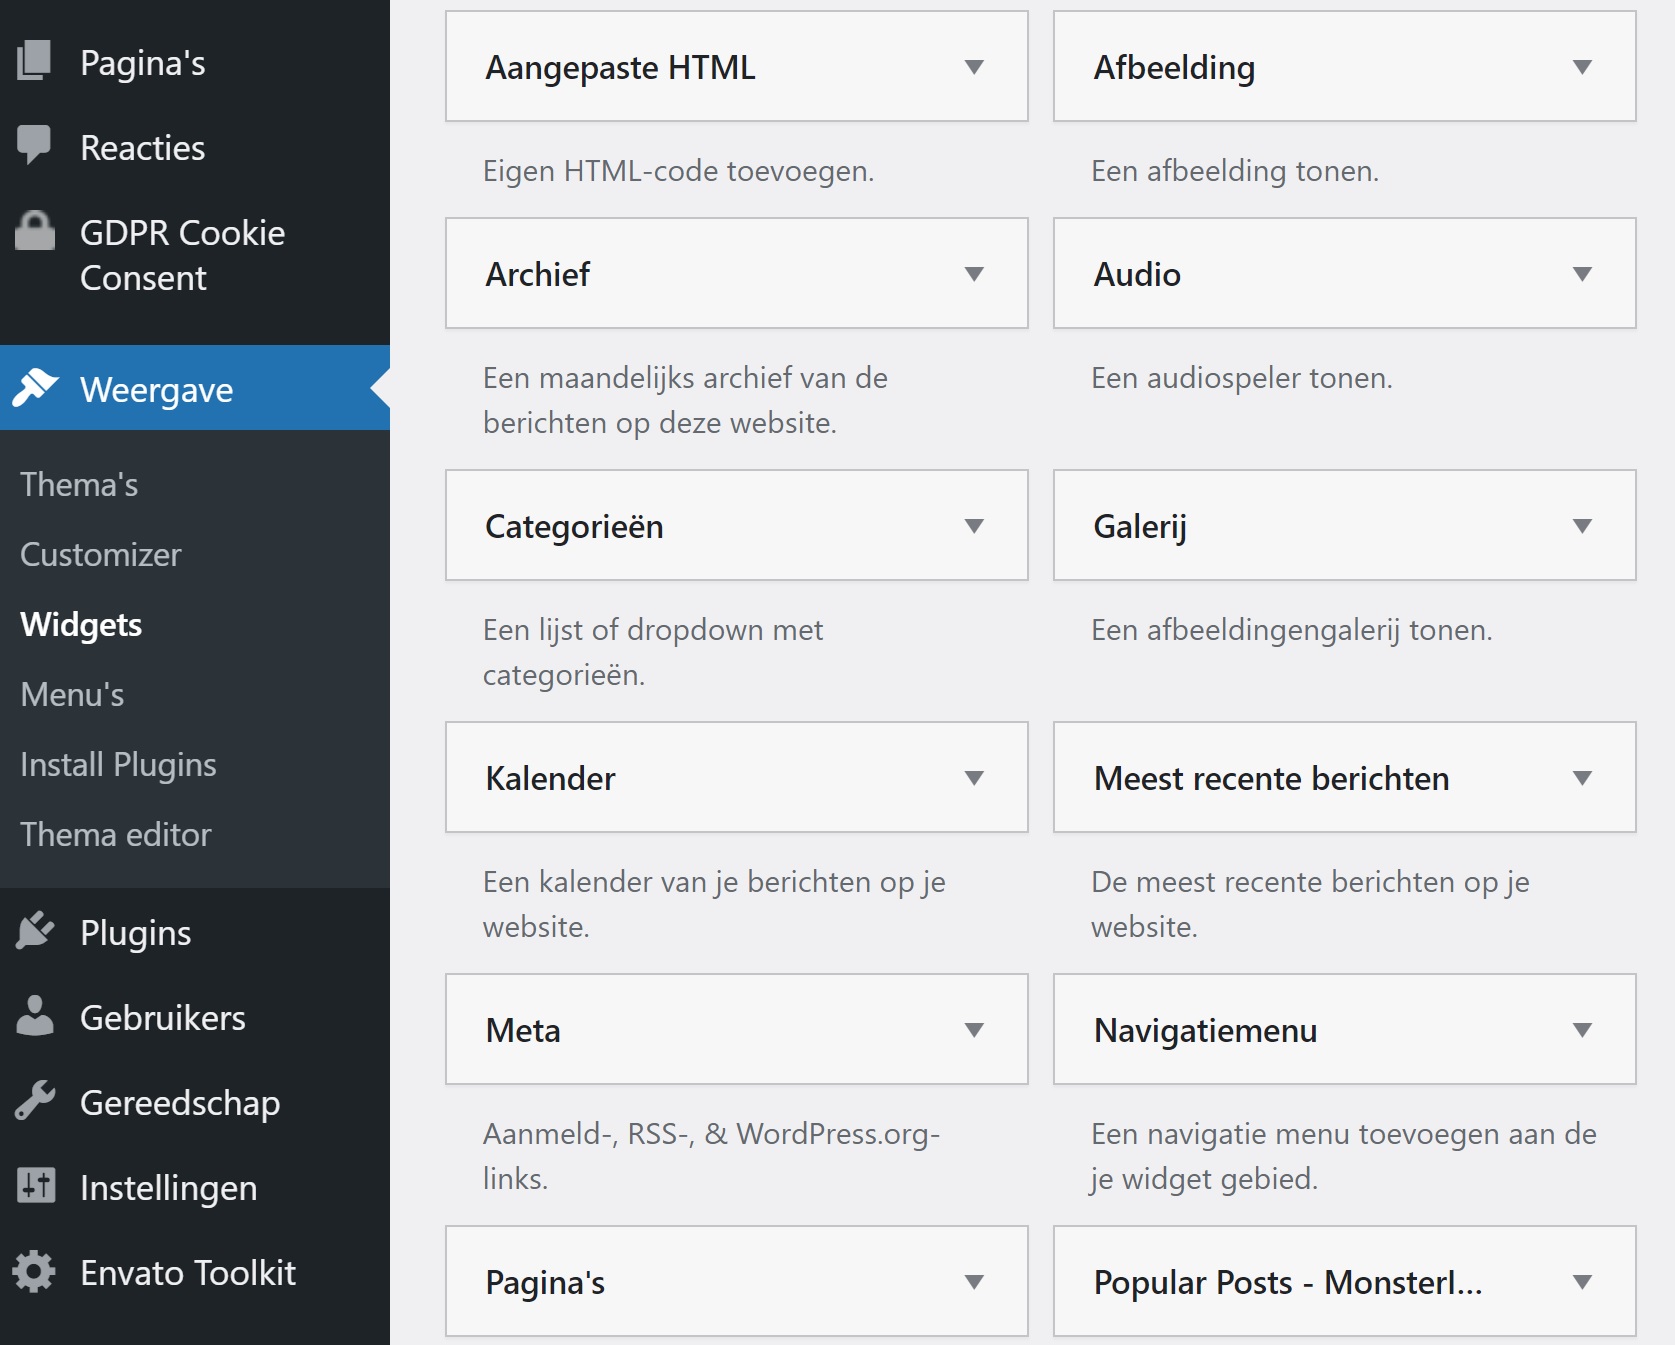Click the Envato Toolkit gear icon
This screenshot has width=1675, height=1345.
point(34,1271)
